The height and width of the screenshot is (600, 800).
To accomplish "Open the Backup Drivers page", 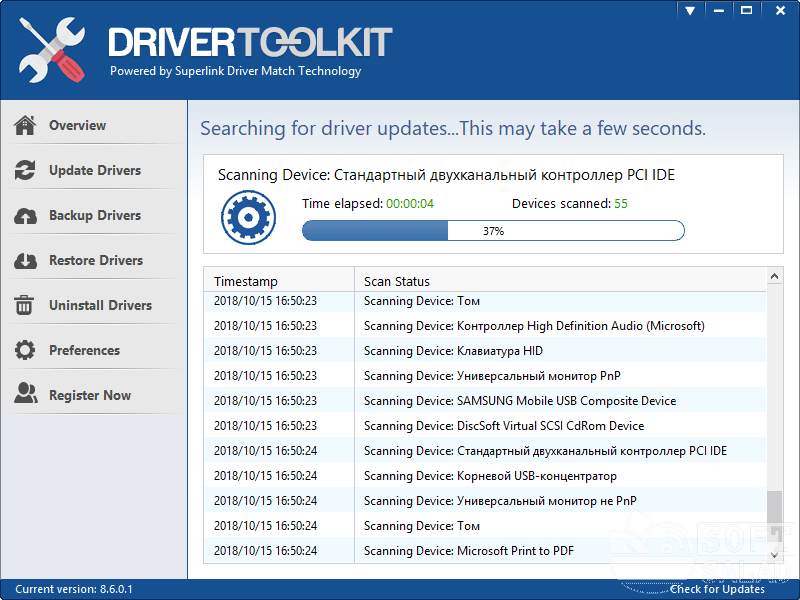I will [94, 215].
